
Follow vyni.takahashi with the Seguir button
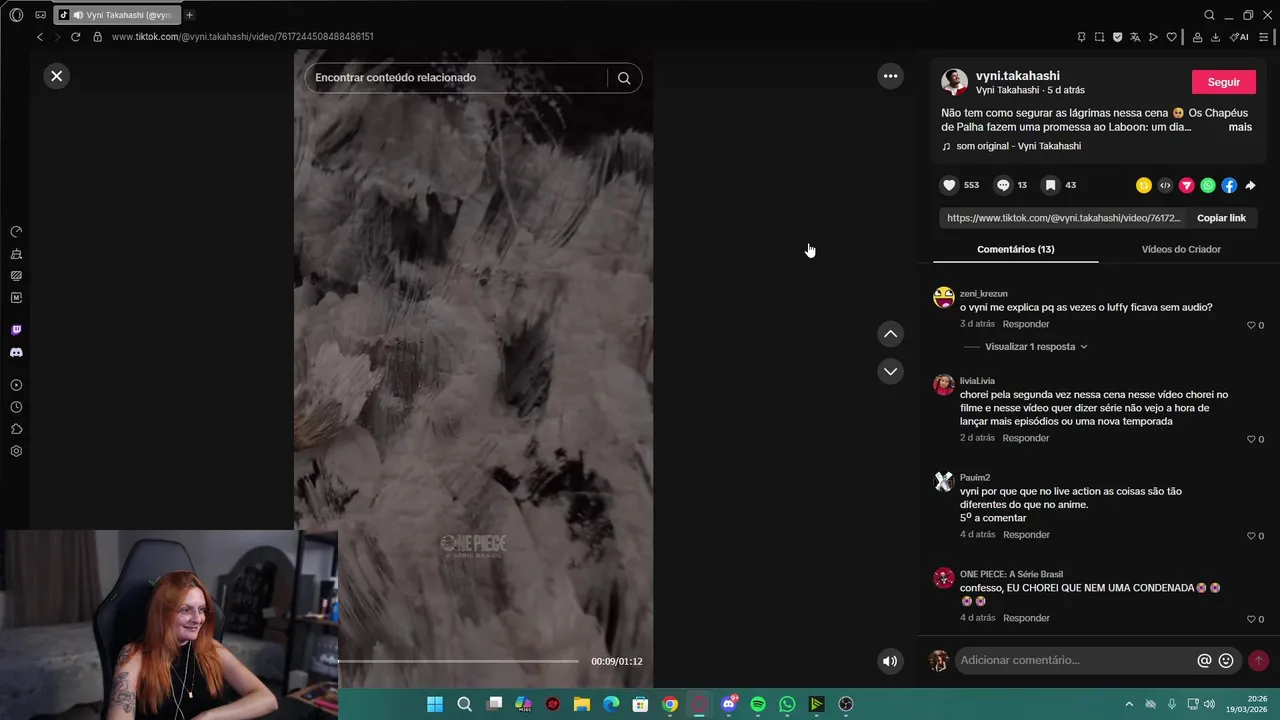point(1223,82)
